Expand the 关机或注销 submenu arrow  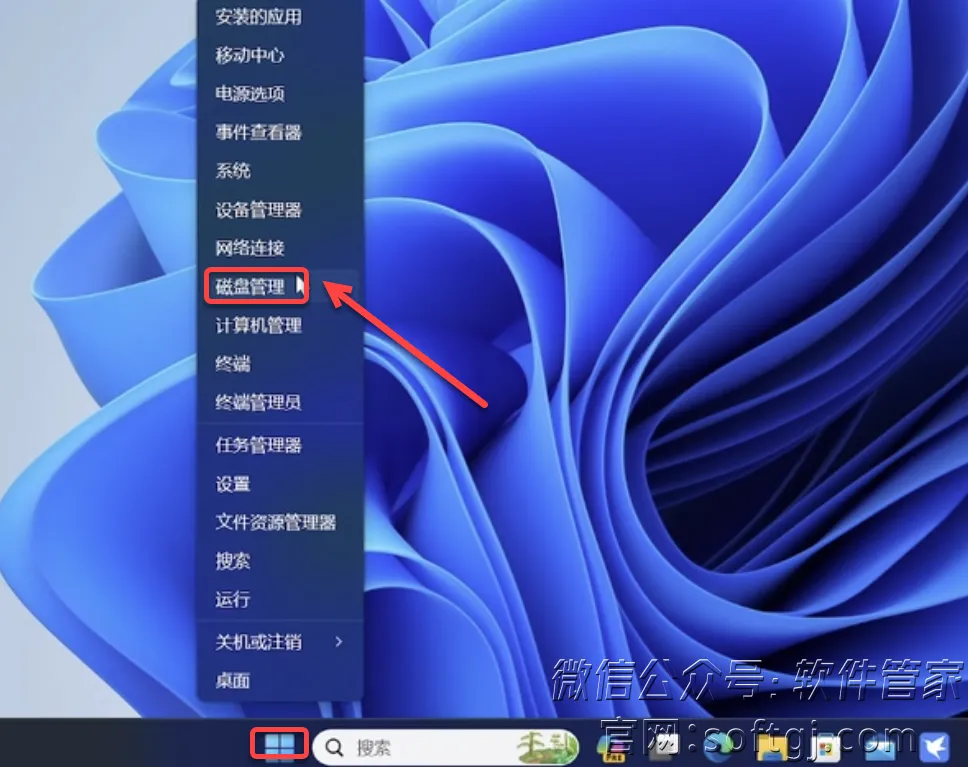tap(338, 642)
